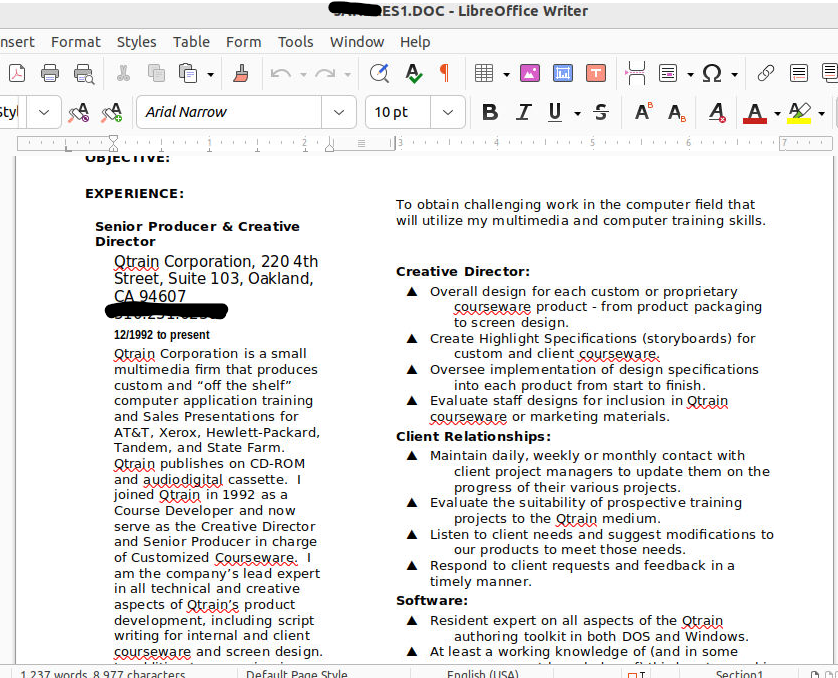Image resolution: width=838 pixels, height=678 pixels.
Task: Open Find and Replace tool
Action: pos(379,73)
